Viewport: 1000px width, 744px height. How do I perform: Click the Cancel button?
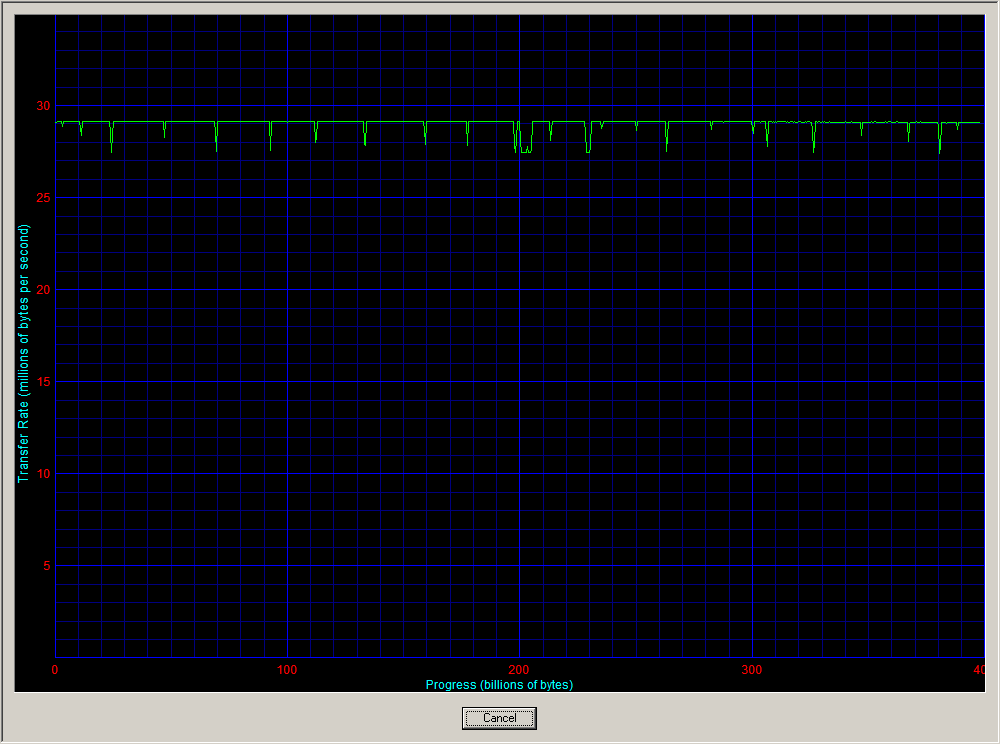[x=499, y=718]
